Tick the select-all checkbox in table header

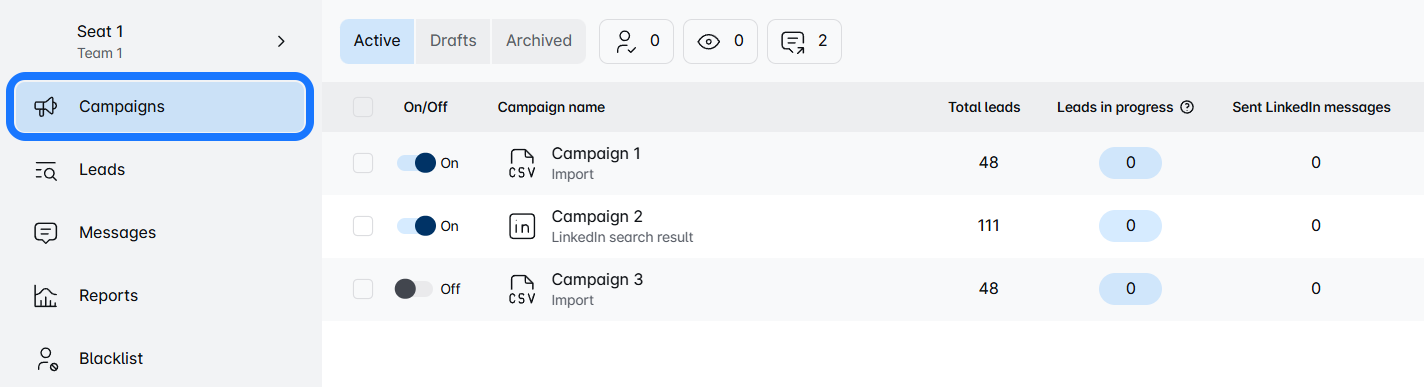tap(363, 107)
